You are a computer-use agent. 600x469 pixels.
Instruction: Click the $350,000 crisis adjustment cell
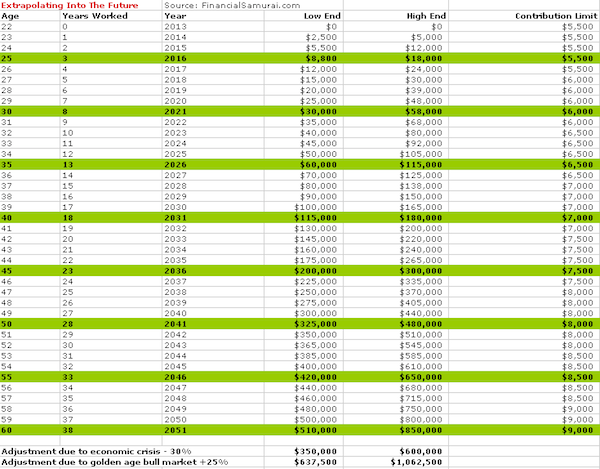click(x=316, y=451)
